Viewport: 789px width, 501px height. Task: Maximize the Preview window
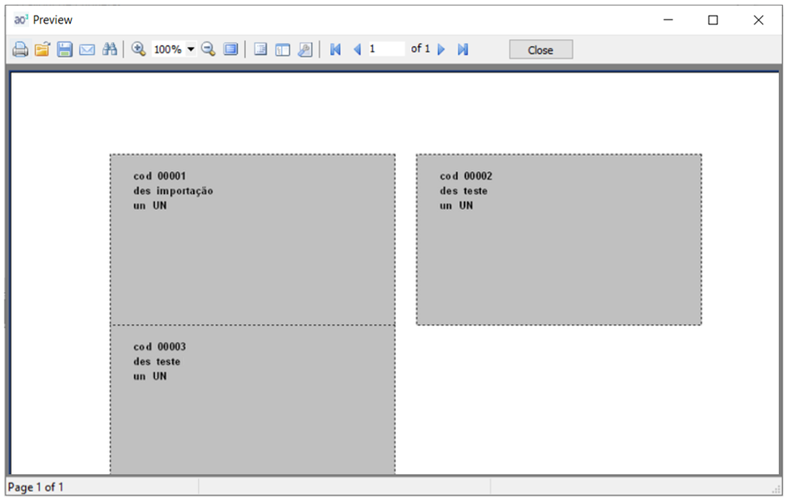pyautogui.click(x=713, y=19)
